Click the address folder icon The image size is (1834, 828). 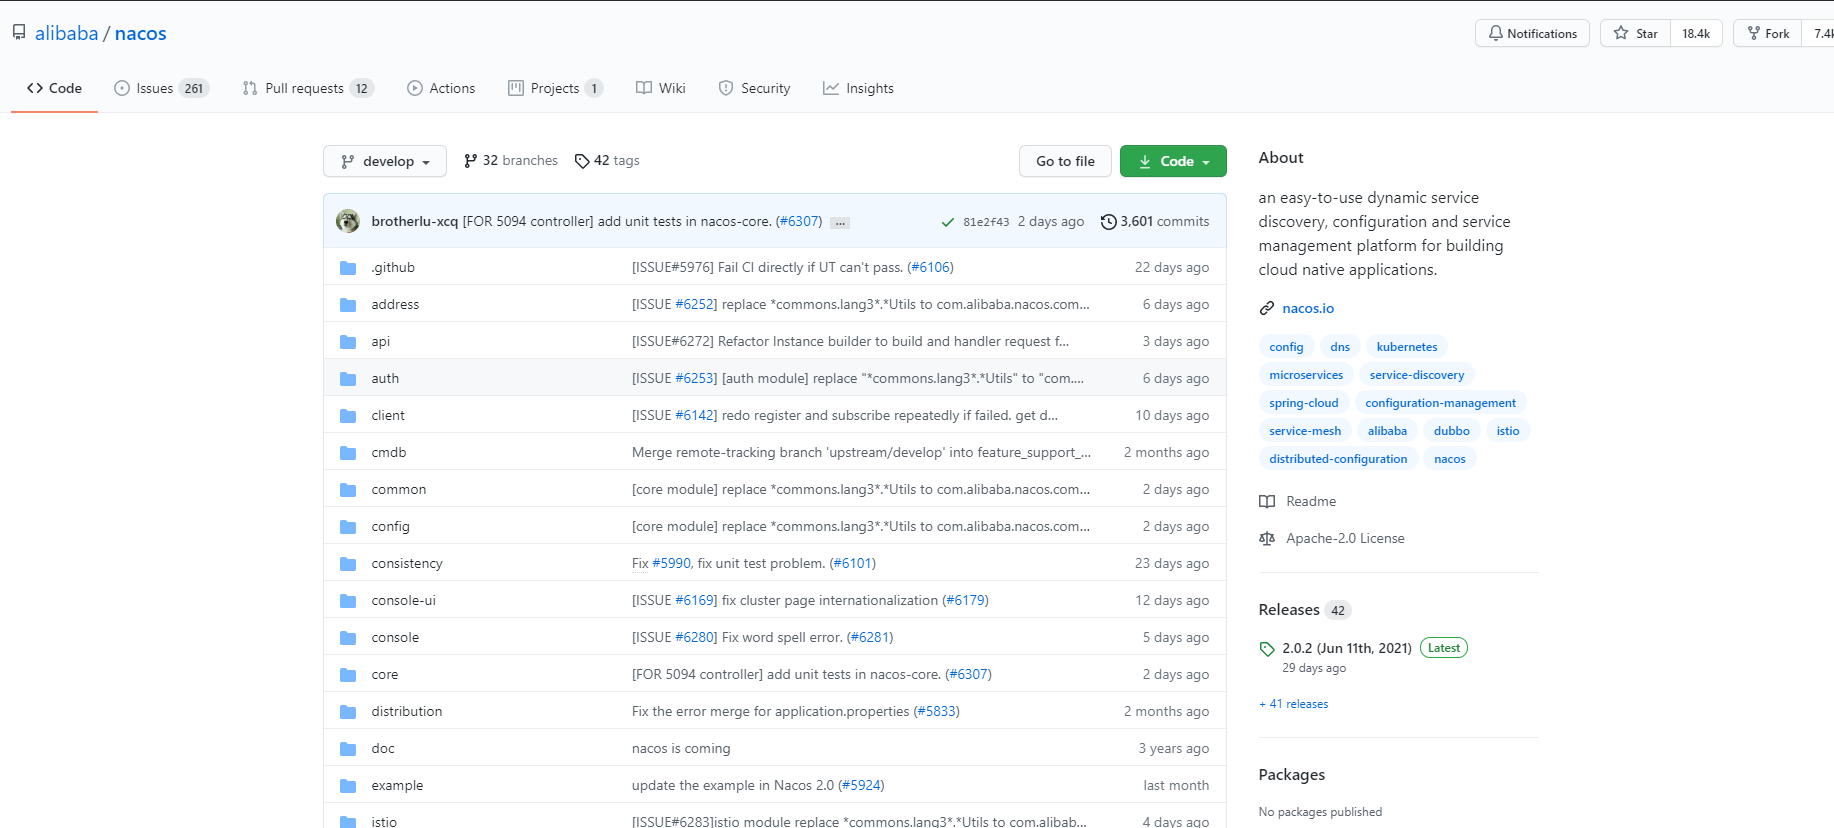(x=348, y=305)
